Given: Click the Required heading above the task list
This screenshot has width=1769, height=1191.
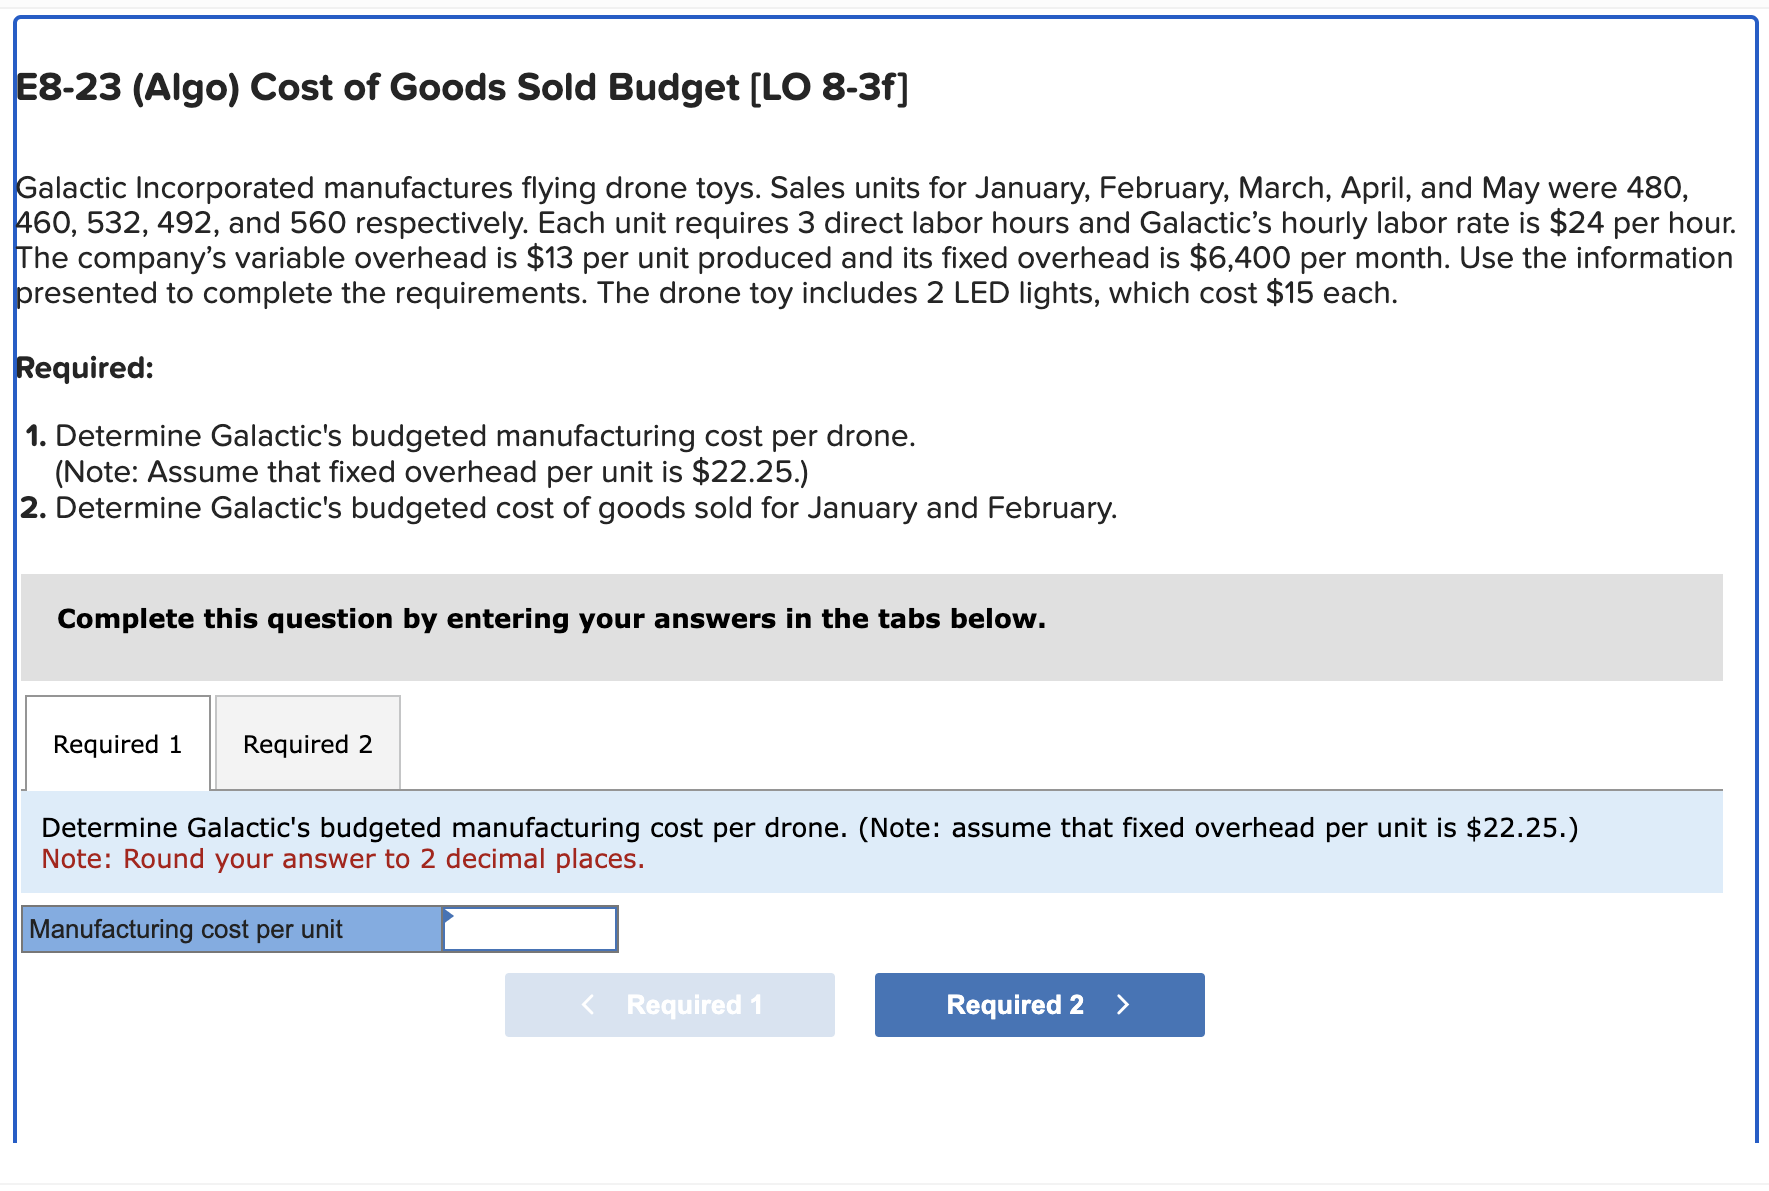Looking at the screenshot, I should point(84,367).
